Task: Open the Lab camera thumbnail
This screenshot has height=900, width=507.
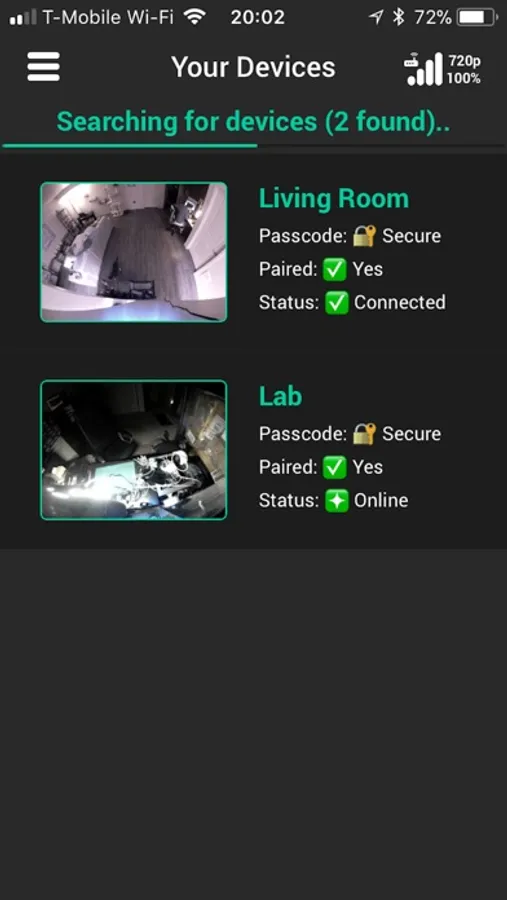Action: (134, 450)
